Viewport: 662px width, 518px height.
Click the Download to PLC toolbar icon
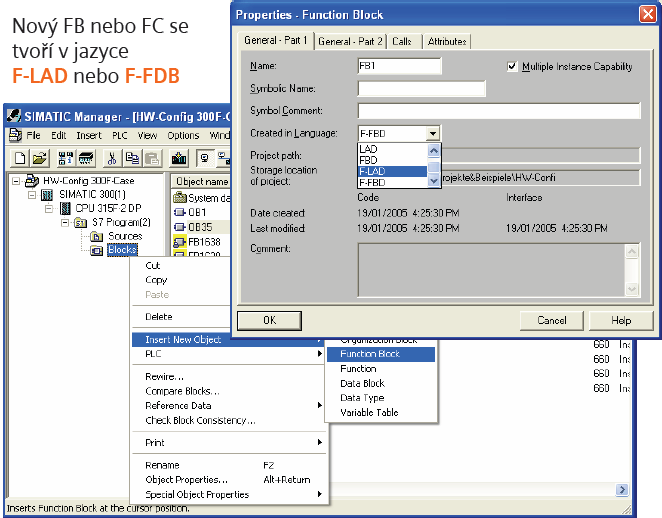click(179, 158)
